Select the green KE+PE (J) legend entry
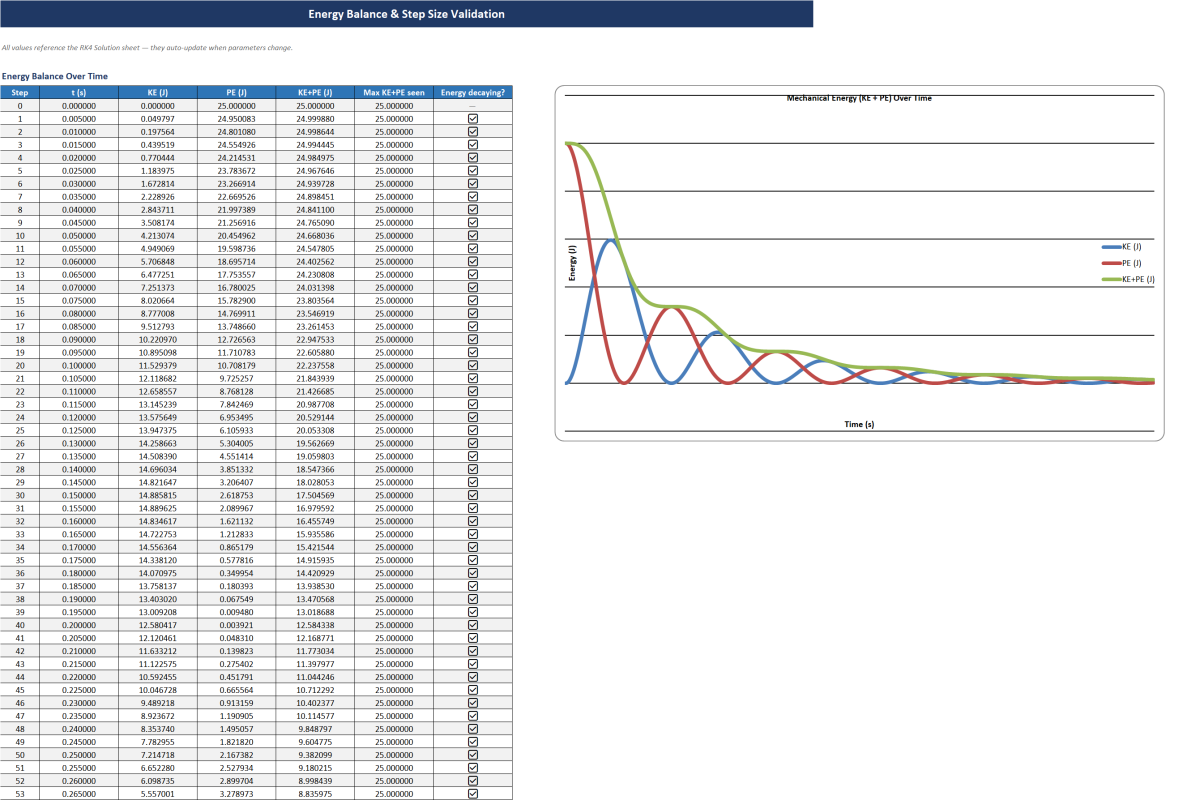1200x800 pixels. coord(1132,280)
